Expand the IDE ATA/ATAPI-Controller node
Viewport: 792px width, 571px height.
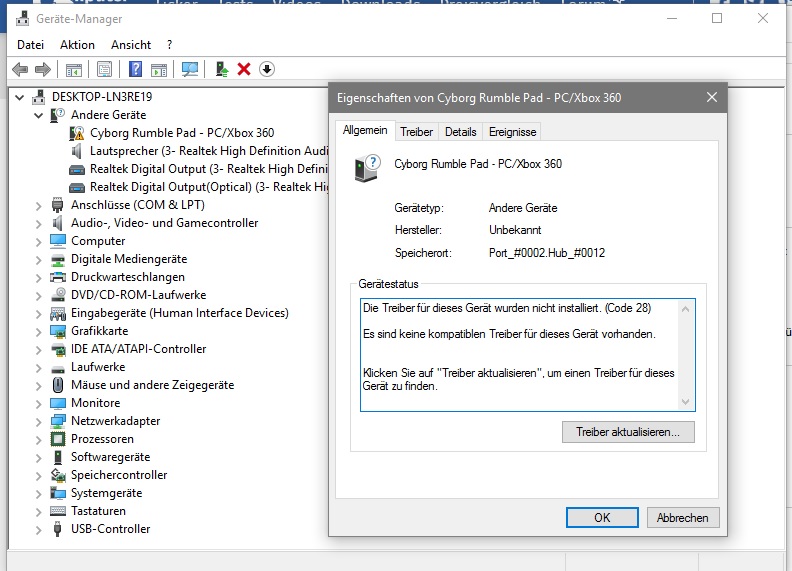pos(38,350)
